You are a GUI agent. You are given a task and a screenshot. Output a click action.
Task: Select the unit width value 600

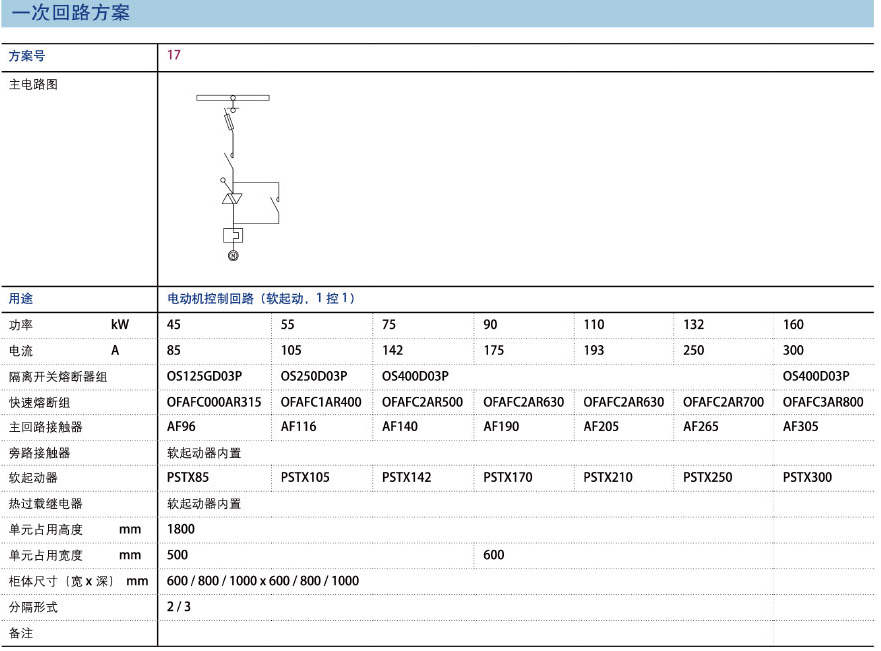494,555
